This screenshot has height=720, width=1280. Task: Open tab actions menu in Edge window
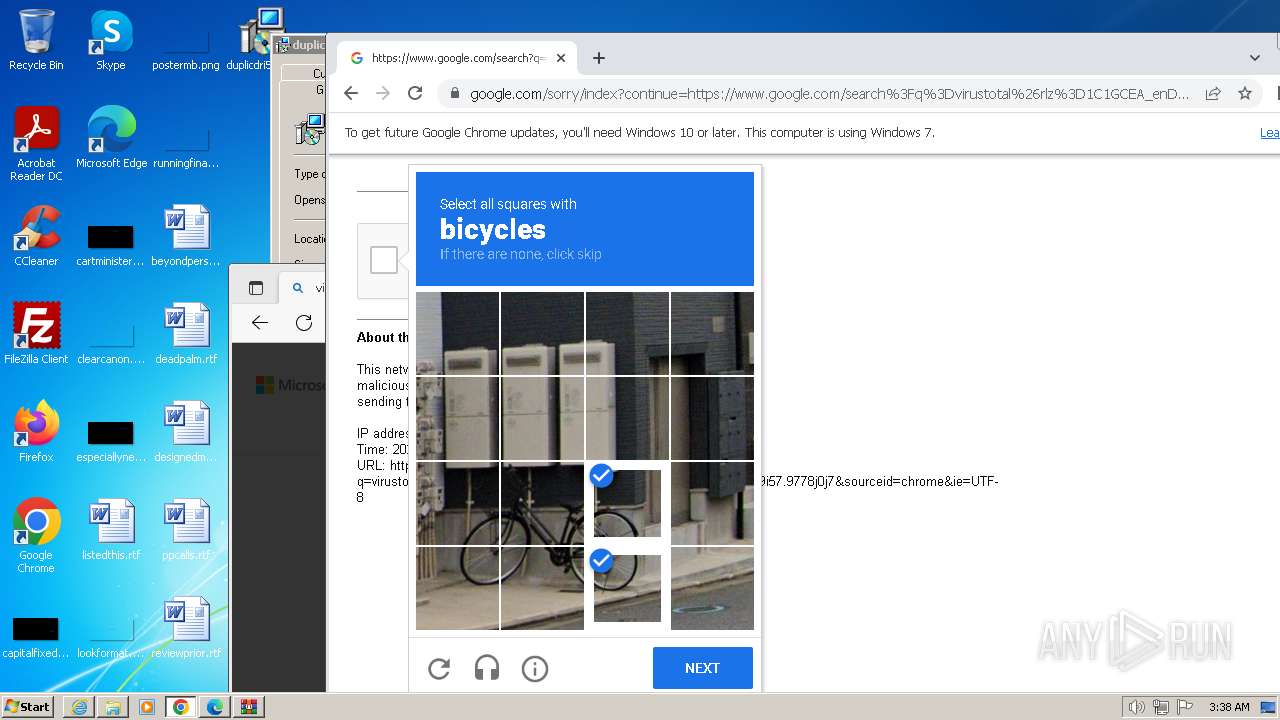[x=256, y=288]
